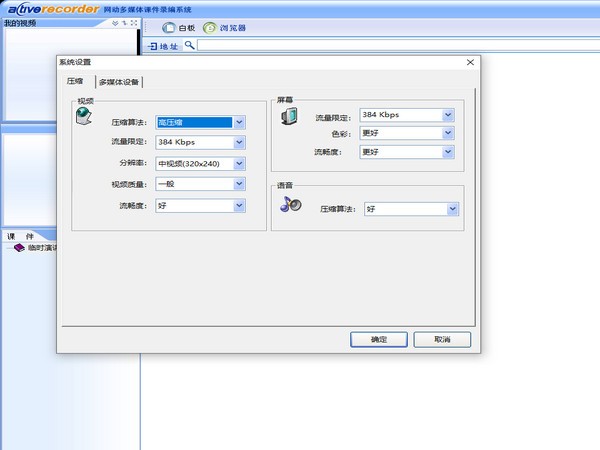Expand the video 分辨率 dropdown
Screen dimensions: 600x450
[239, 164]
